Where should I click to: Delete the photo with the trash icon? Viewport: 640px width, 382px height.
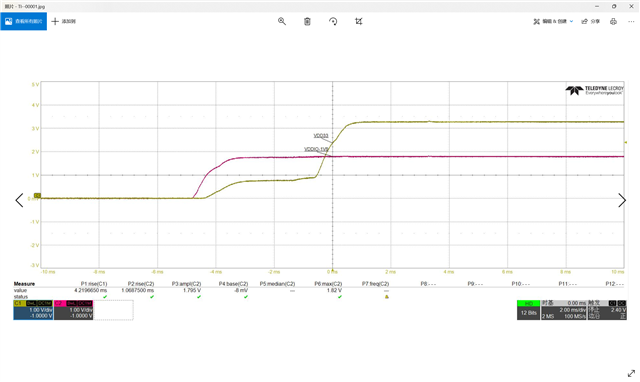pos(307,21)
